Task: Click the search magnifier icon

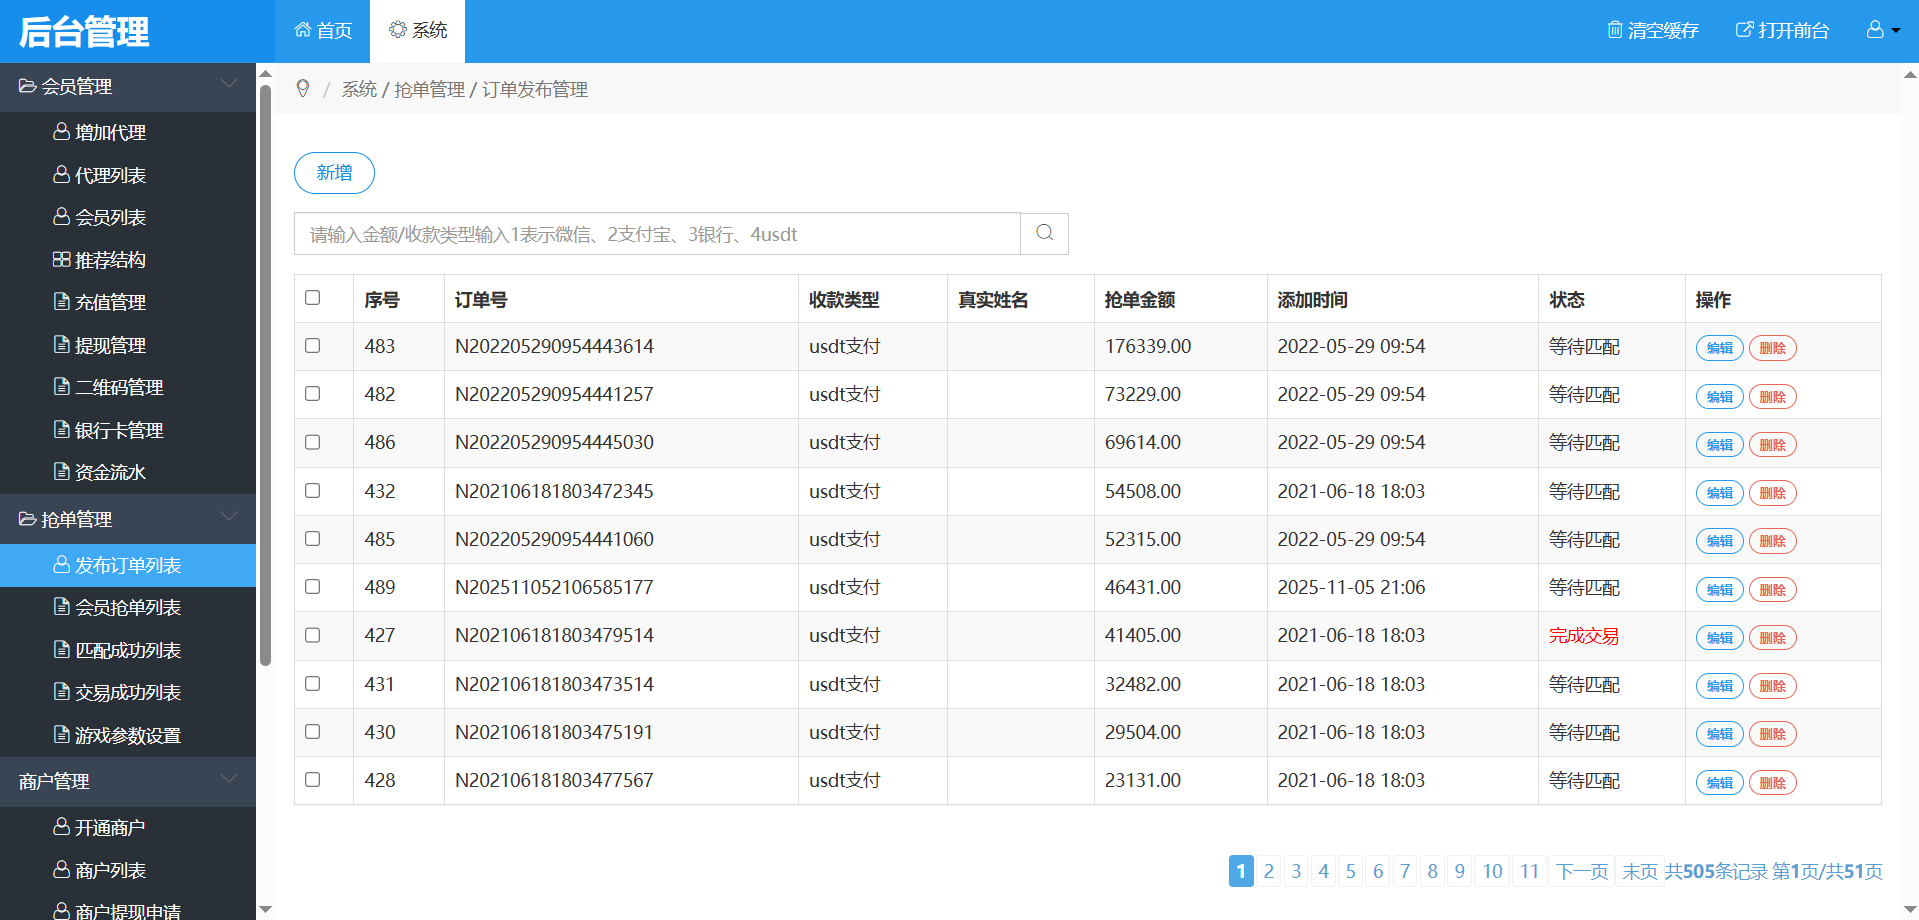Action: point(1044,233)
